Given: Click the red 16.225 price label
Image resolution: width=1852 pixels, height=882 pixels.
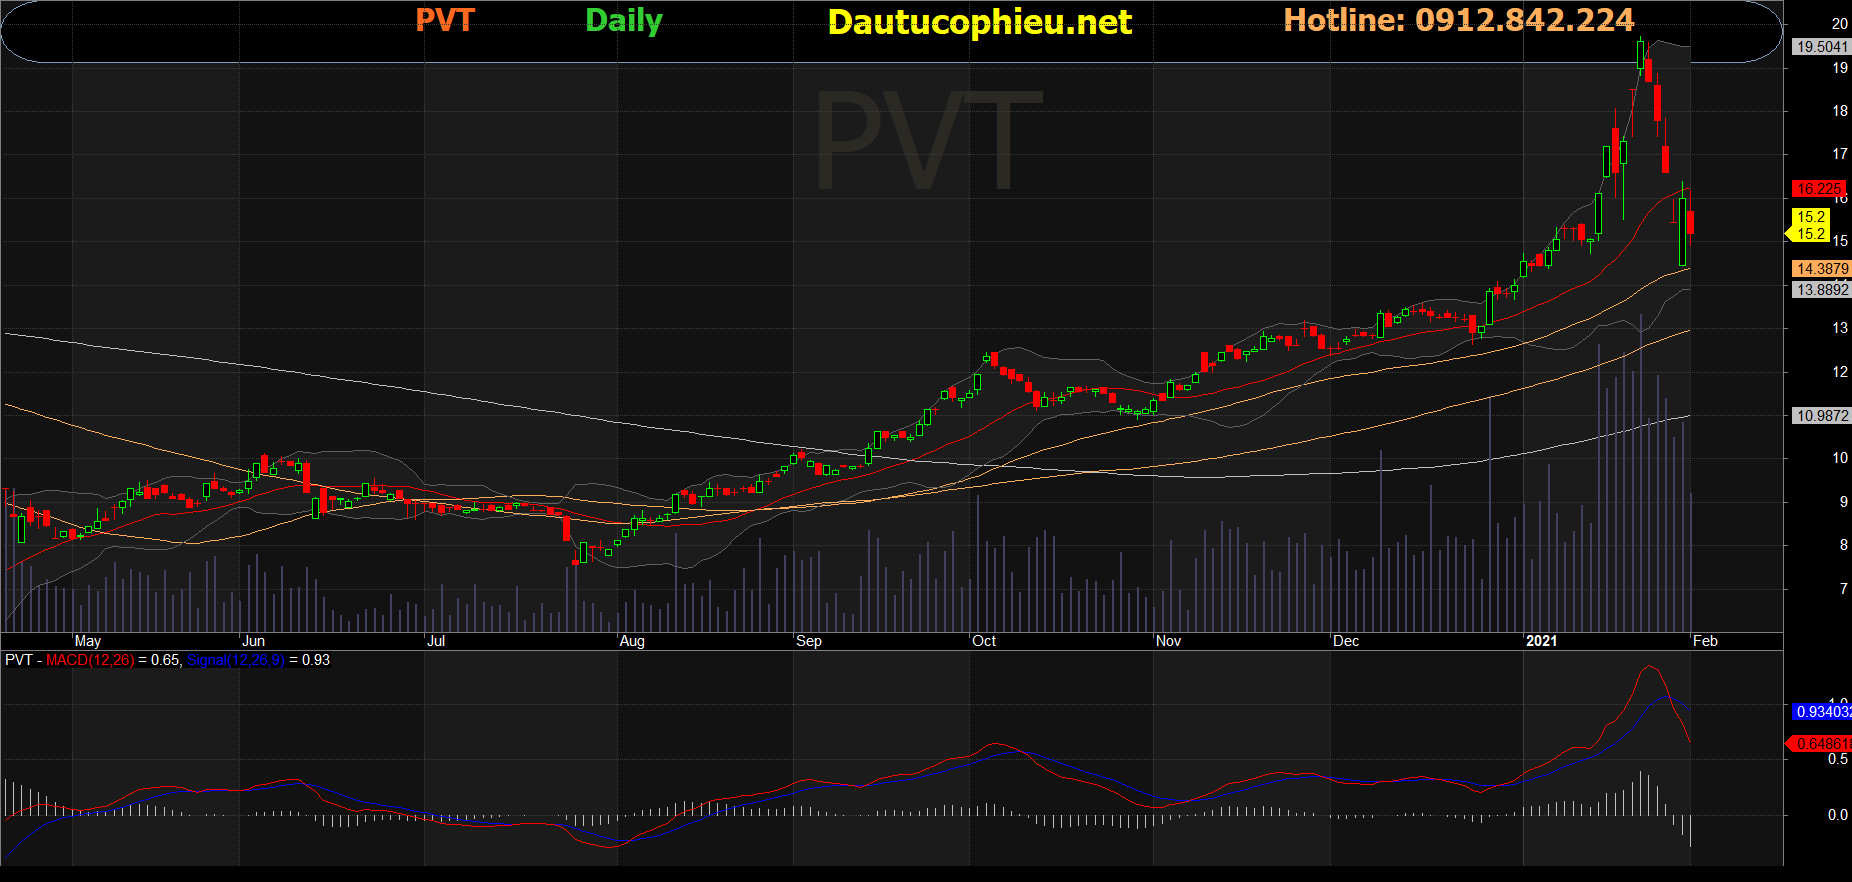Looking at the screenshot, I should pos(1818,188).
